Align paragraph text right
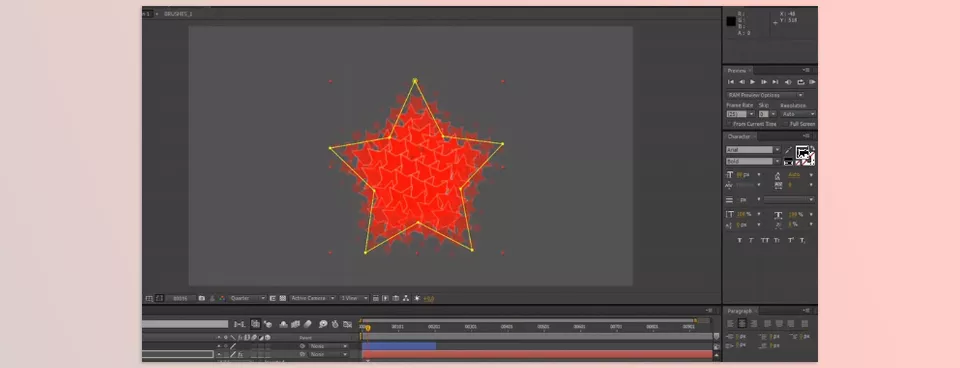The width and height of the screenshot is (960, 368). (754, 323)
